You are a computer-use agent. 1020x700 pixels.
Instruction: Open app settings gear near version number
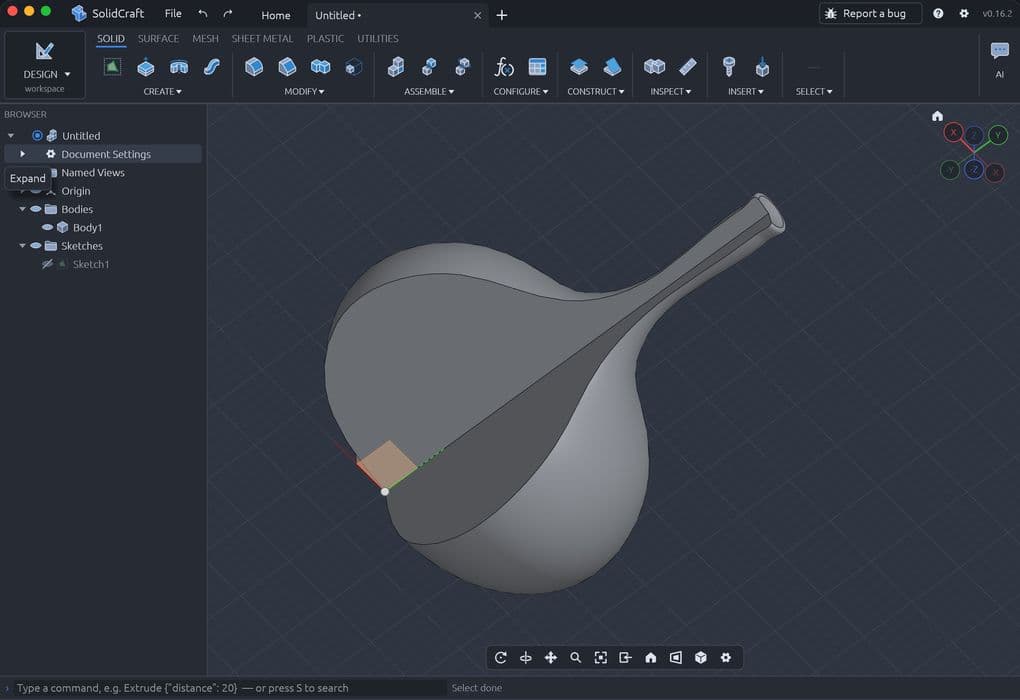964,14
